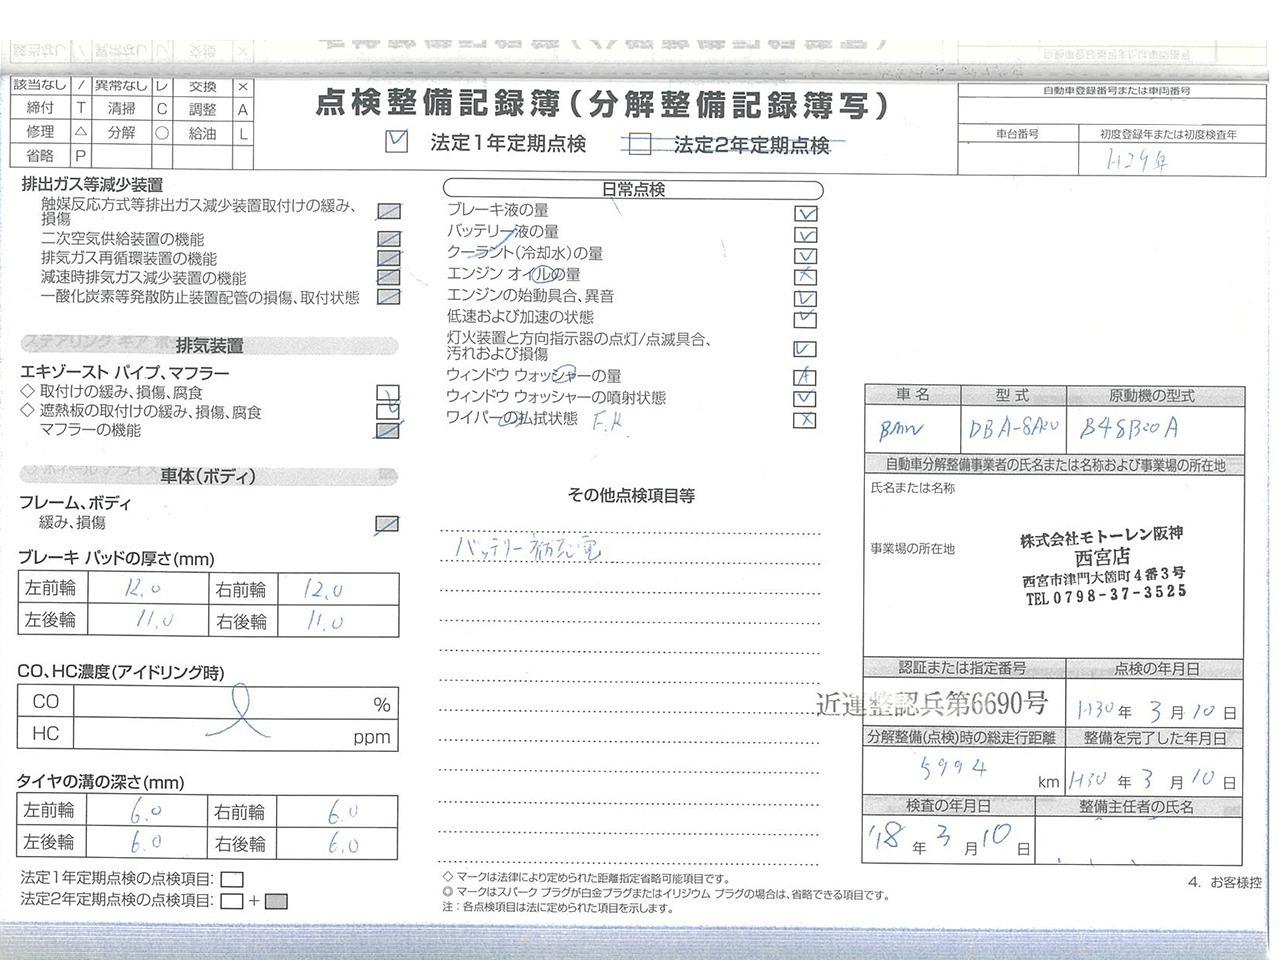Click the 自動車登録番号または車両番号 header
1280x960 pixels.
point(1117,90)
